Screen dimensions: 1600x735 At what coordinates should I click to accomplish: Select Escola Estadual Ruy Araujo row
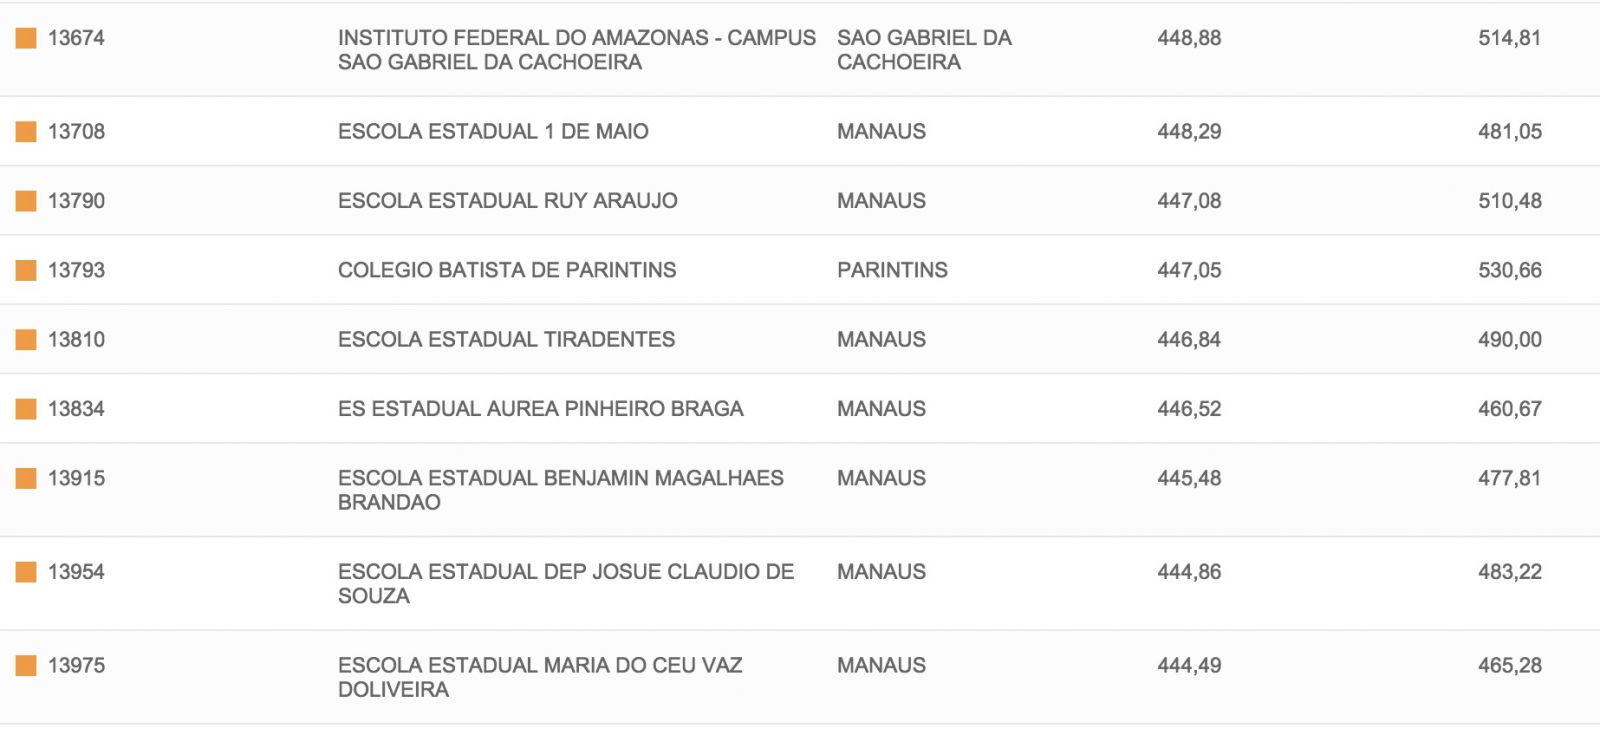click(507, 201)
